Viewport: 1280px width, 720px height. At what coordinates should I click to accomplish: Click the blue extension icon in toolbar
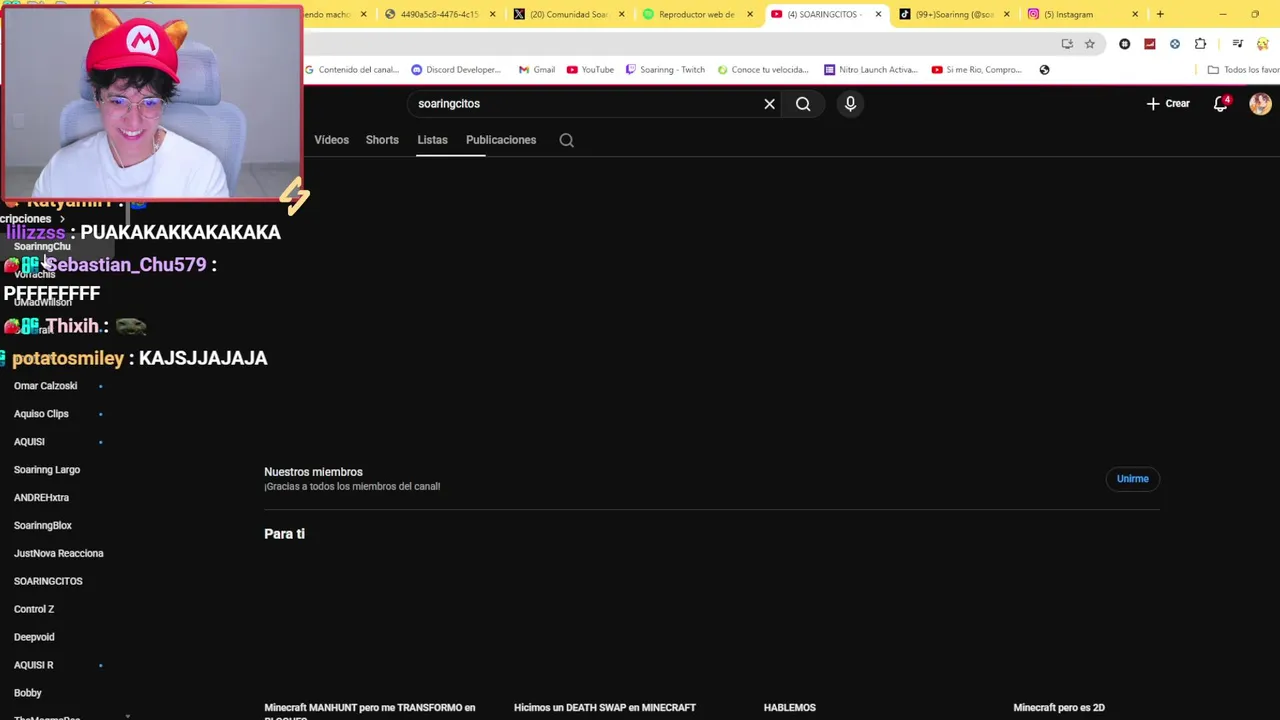(x=1175, y=44)
